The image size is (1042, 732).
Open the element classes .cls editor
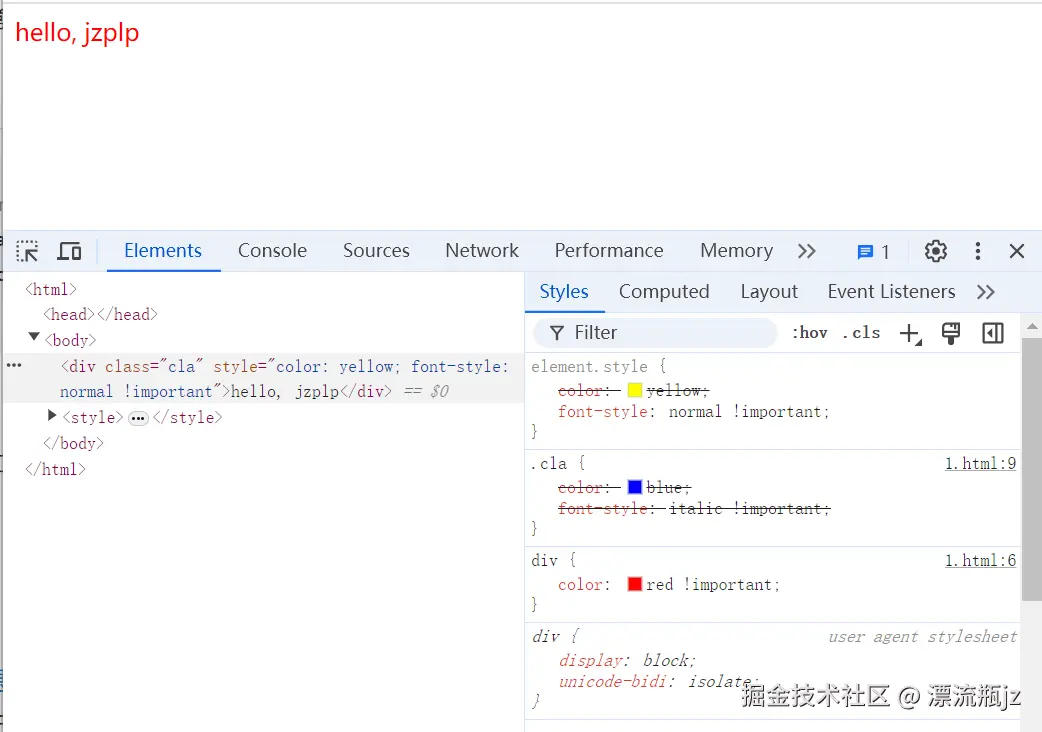(x=861, y=332)
